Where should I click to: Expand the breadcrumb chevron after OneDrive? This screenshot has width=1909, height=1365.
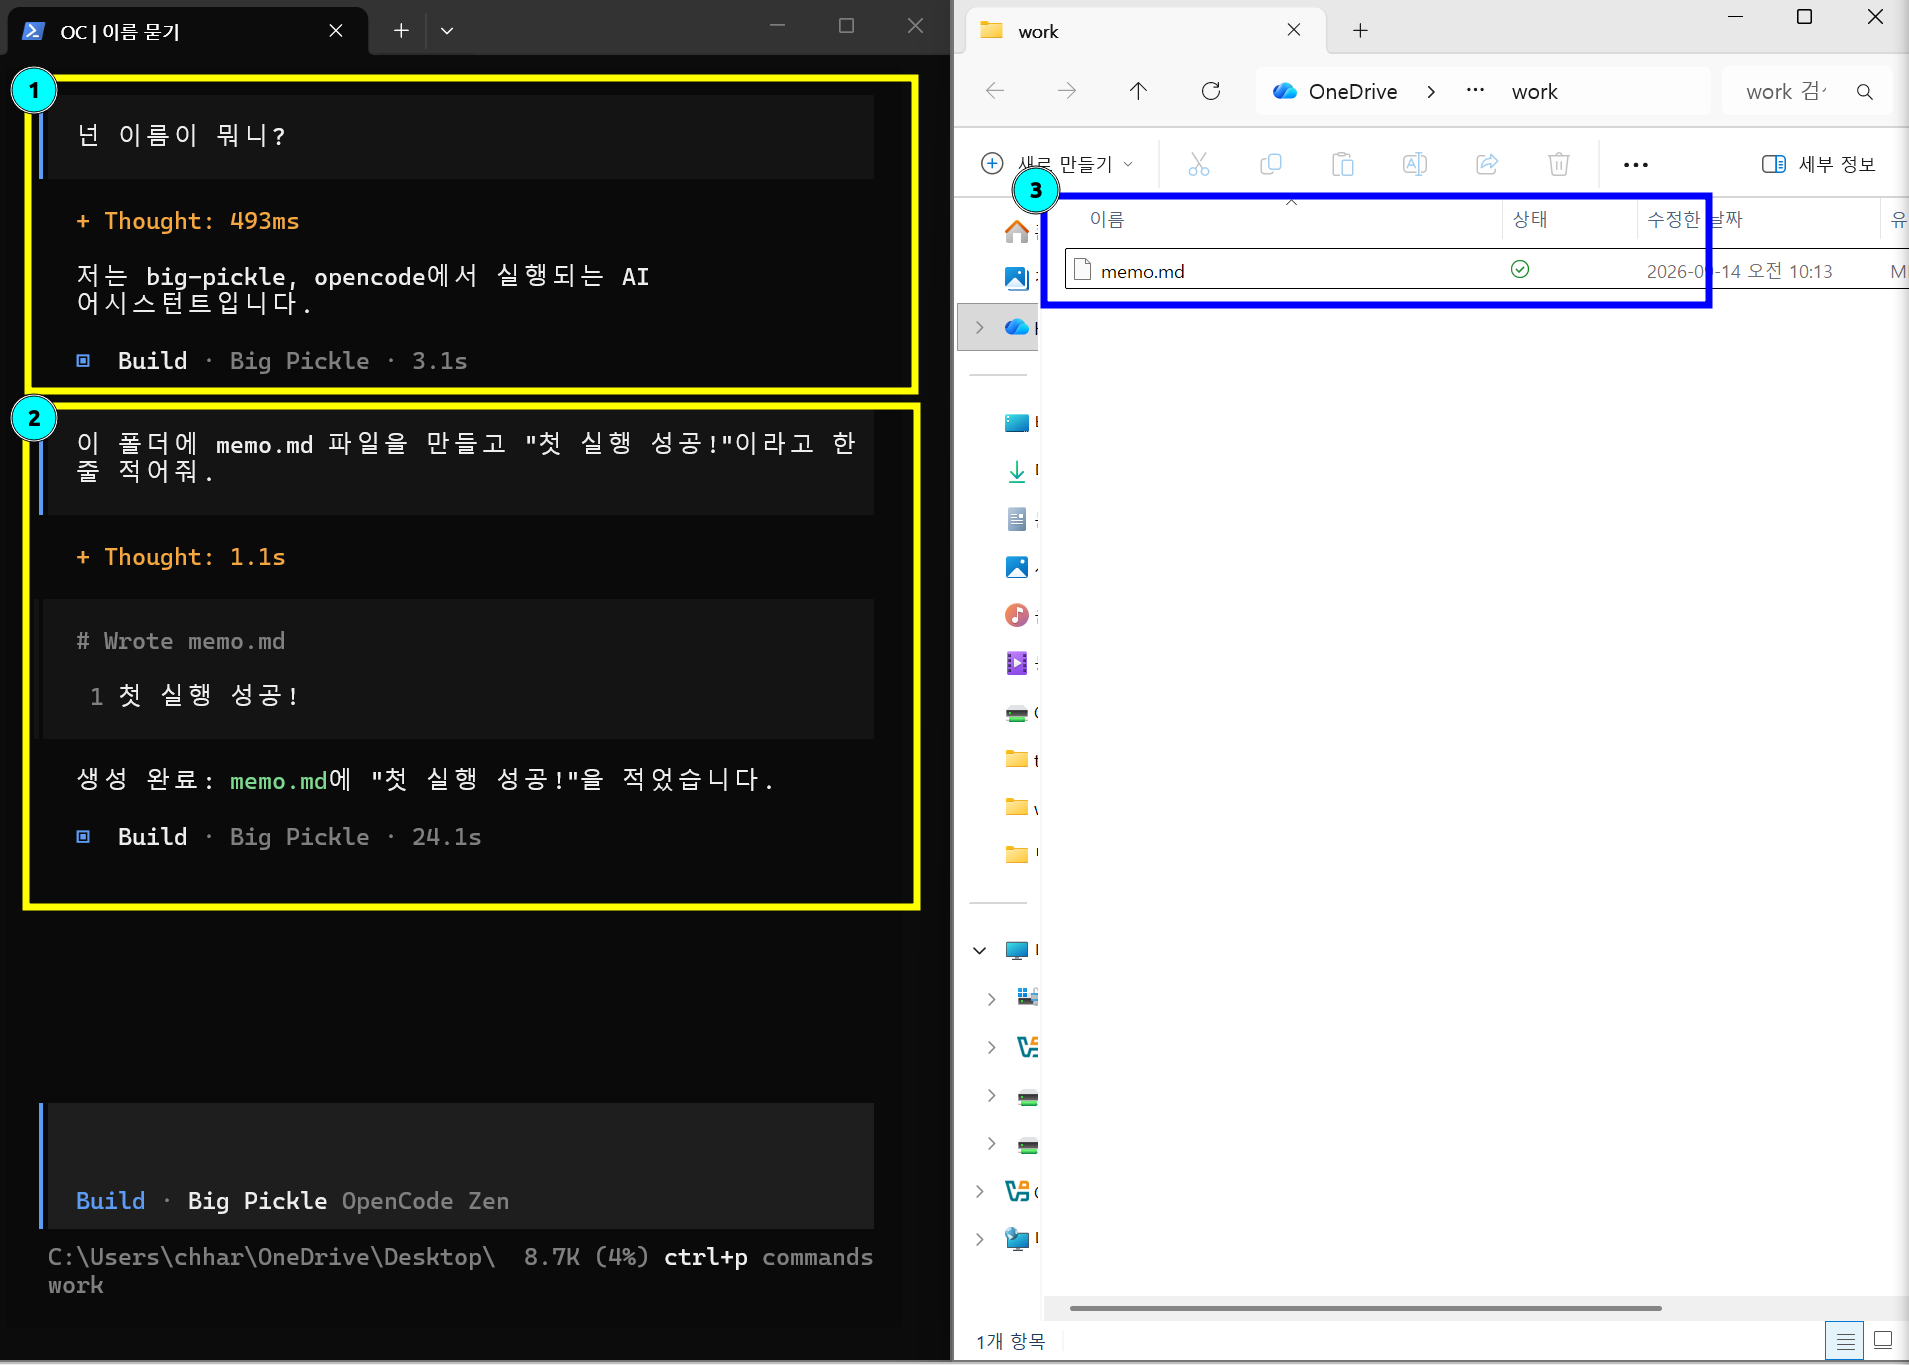pos(1431,92)
